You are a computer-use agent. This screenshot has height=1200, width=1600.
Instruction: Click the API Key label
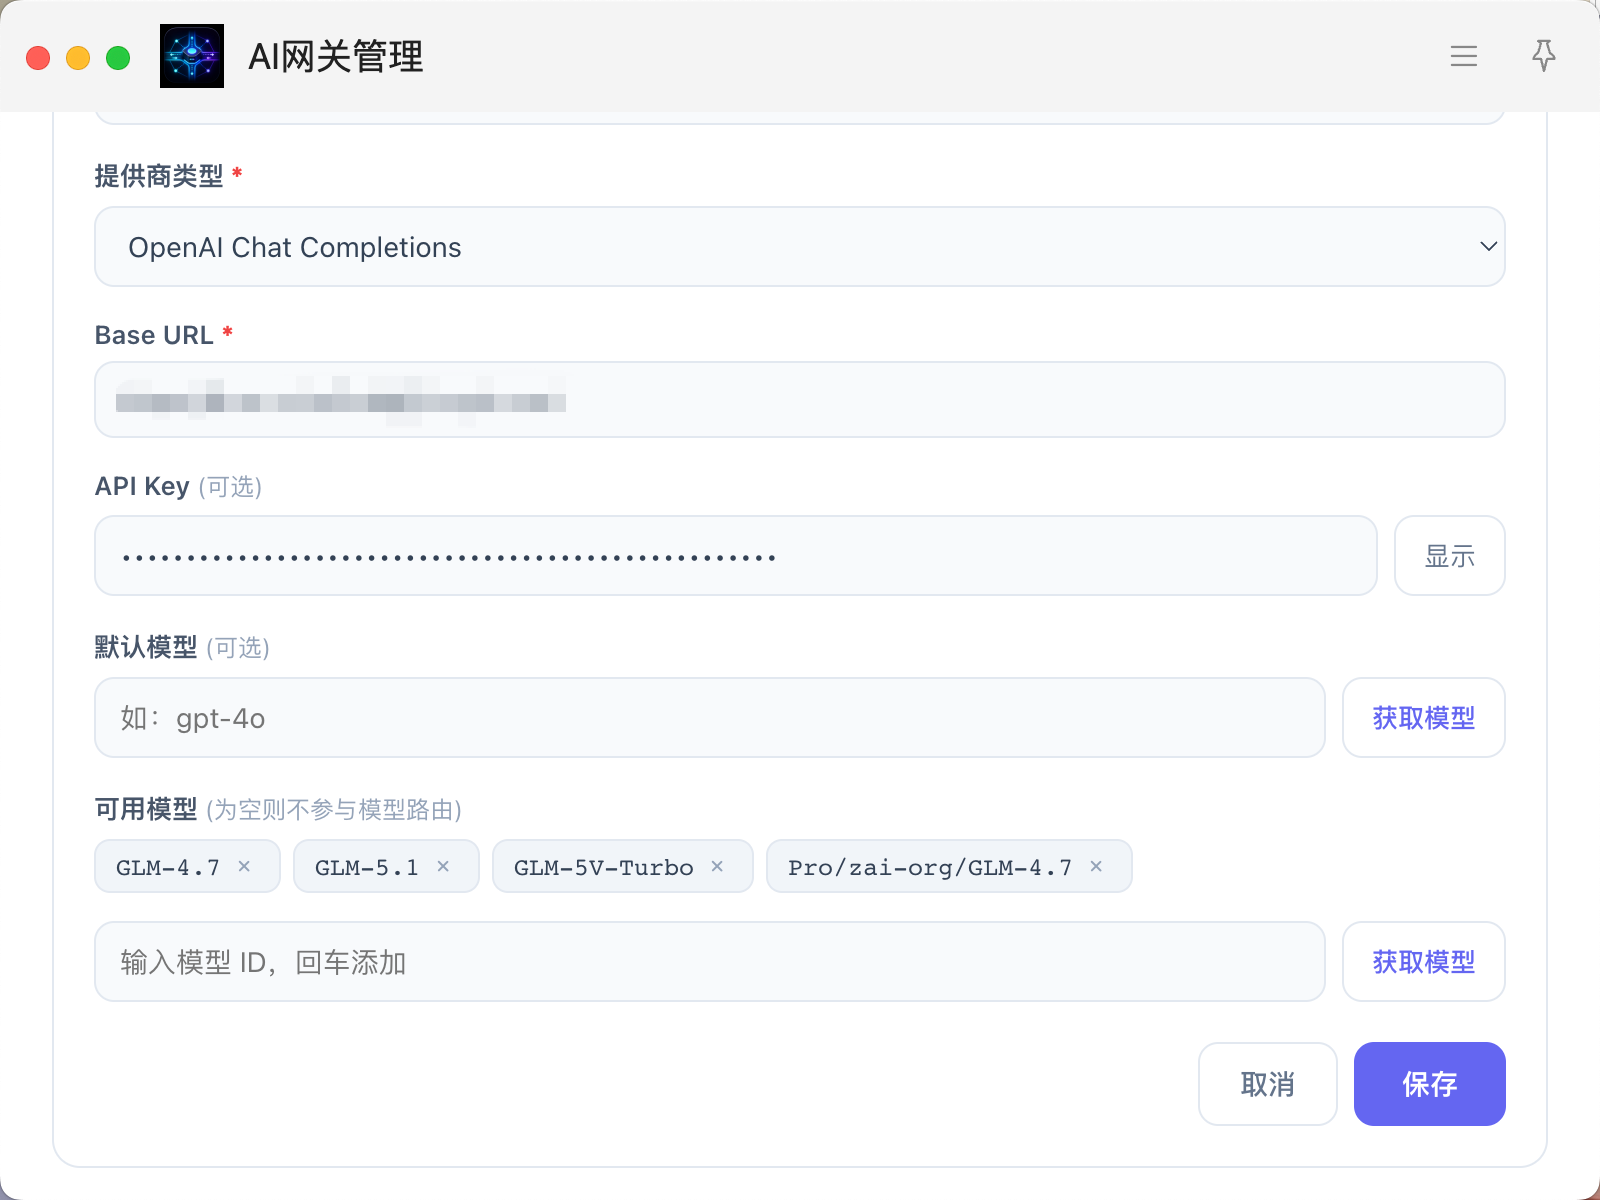(142, 486)
